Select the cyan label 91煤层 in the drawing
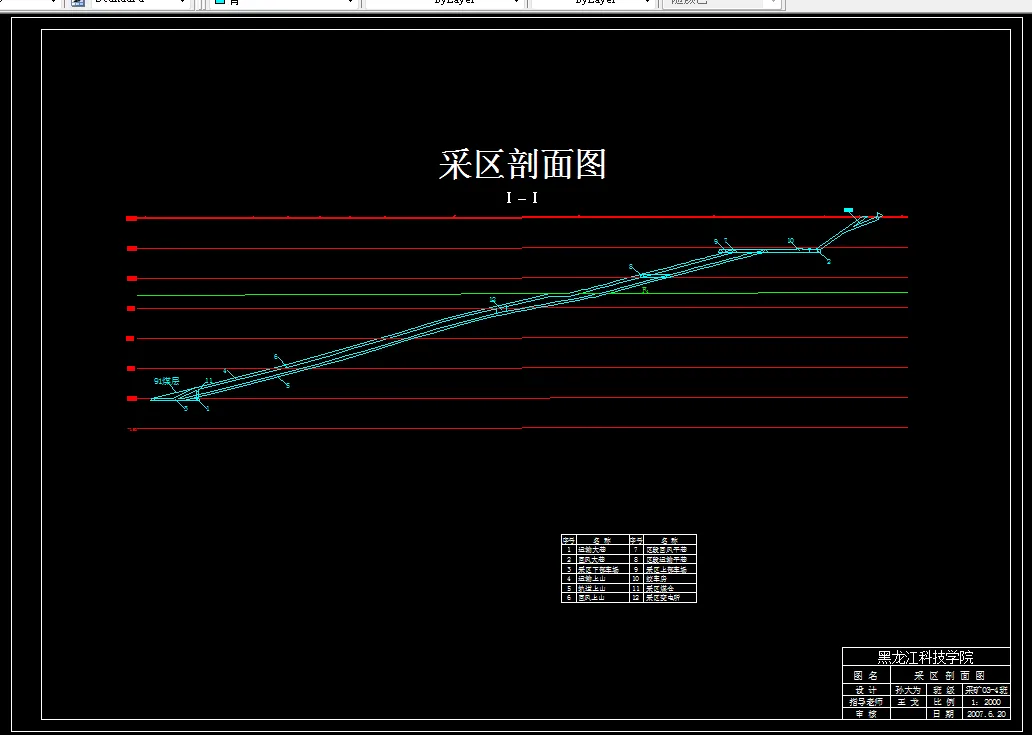 click(x=167, y=381)
